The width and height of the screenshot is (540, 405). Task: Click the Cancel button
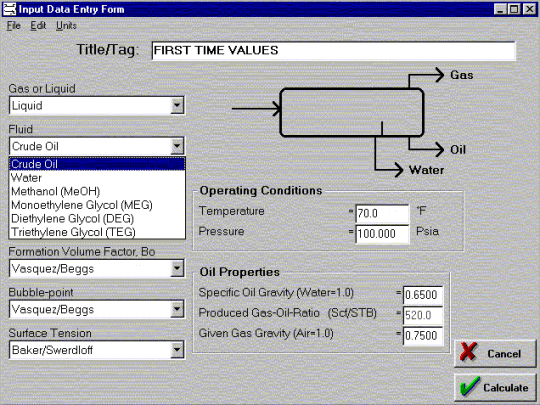pyautogui.click(x=495, y=353)
